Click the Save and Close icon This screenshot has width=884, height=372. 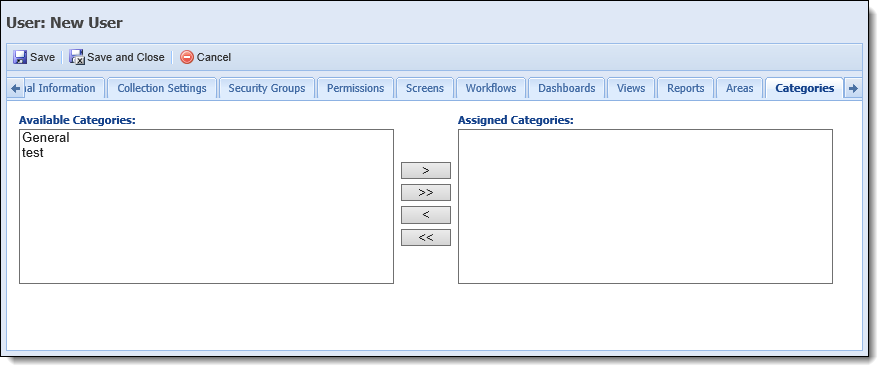click(x=77, y=57)
